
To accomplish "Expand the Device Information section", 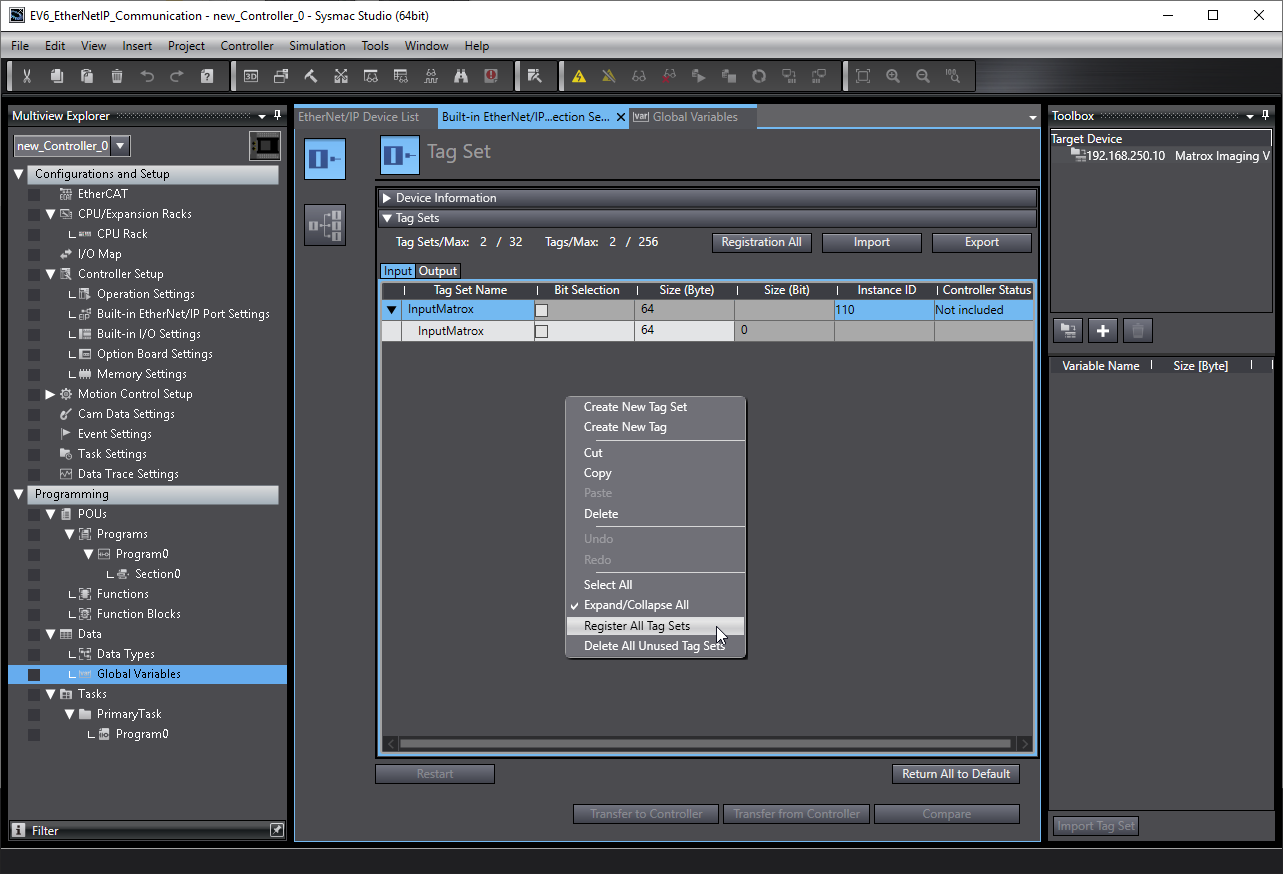I will tap(388, 198).
